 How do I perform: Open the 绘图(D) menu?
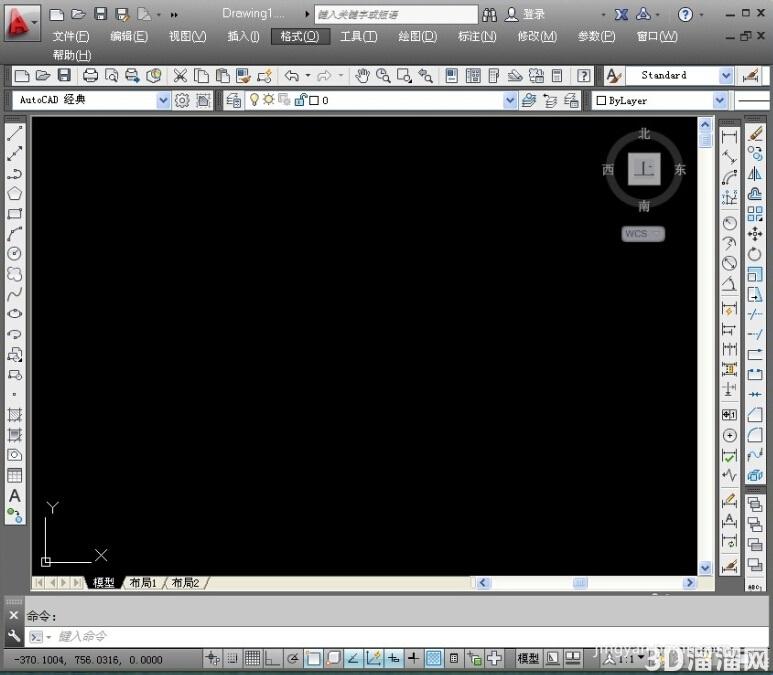point(418,36)
